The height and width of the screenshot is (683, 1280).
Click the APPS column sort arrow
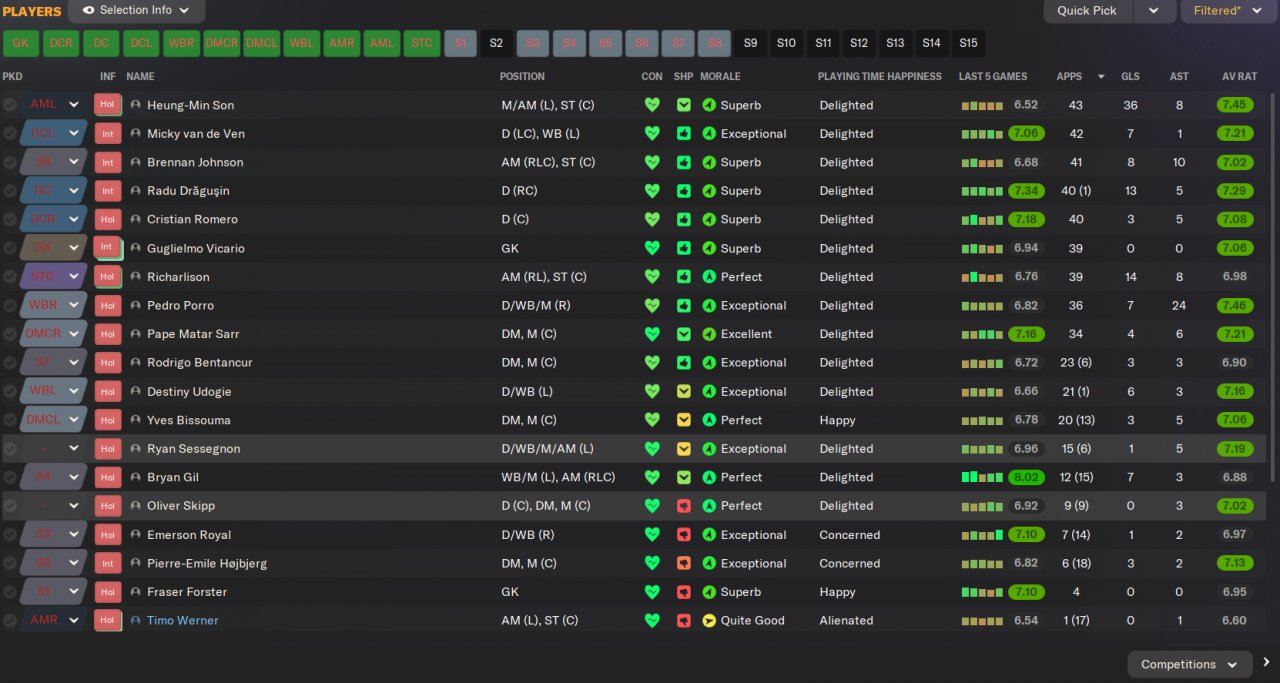point(1101,76)
